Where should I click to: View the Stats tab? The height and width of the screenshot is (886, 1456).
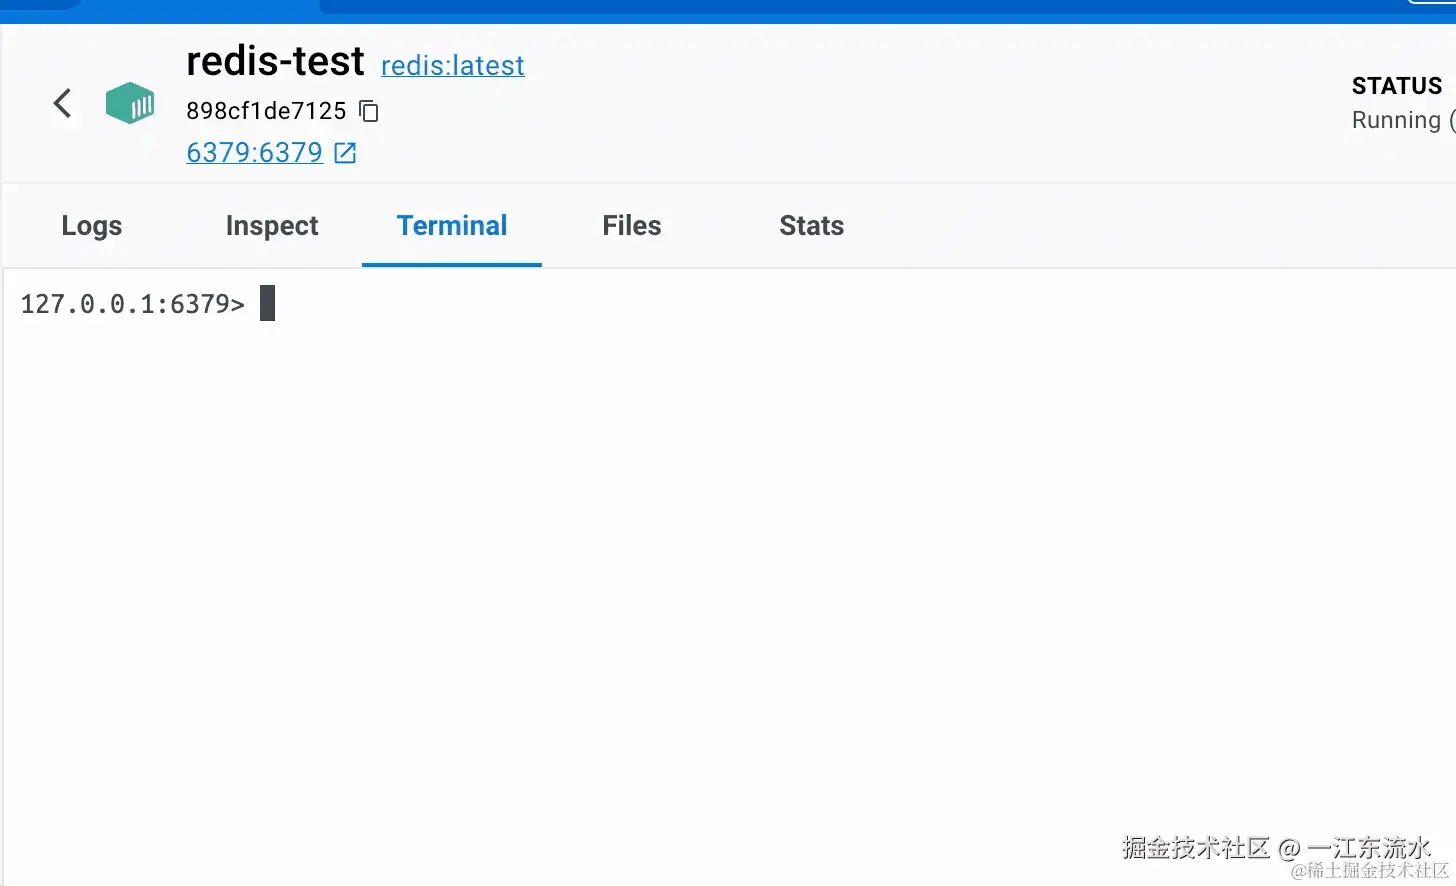811,226
